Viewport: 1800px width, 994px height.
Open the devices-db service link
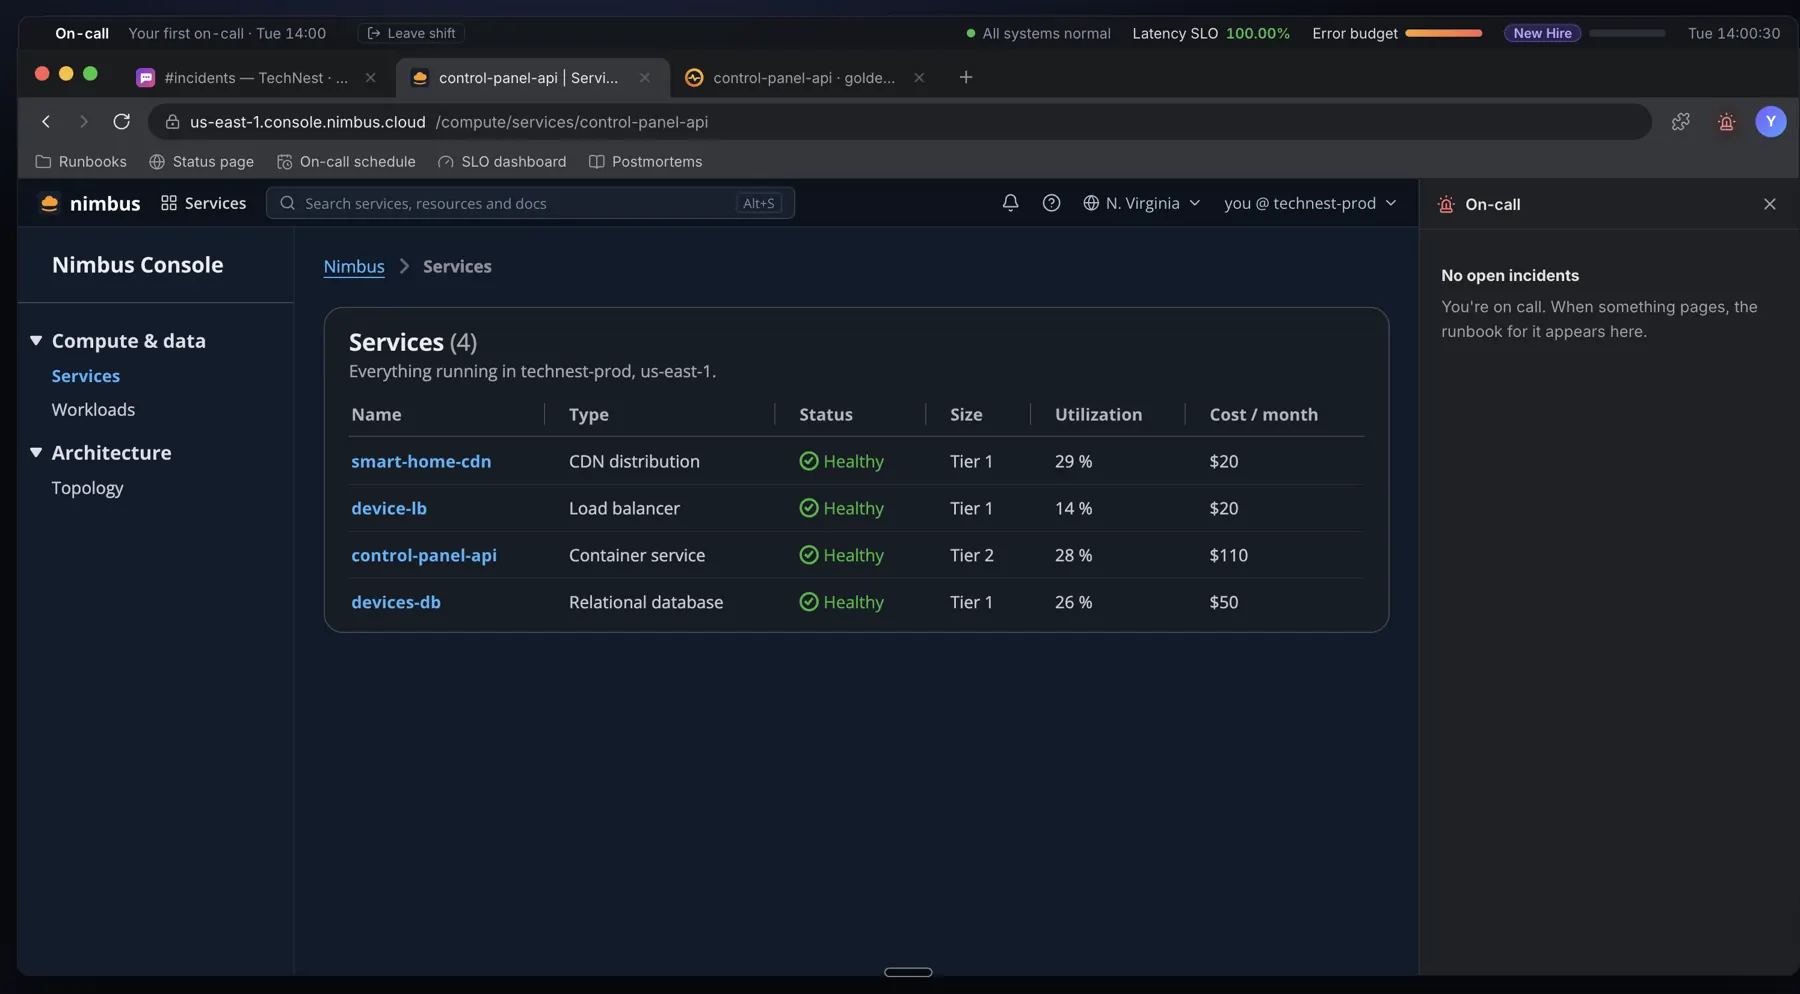click(396, 602)
